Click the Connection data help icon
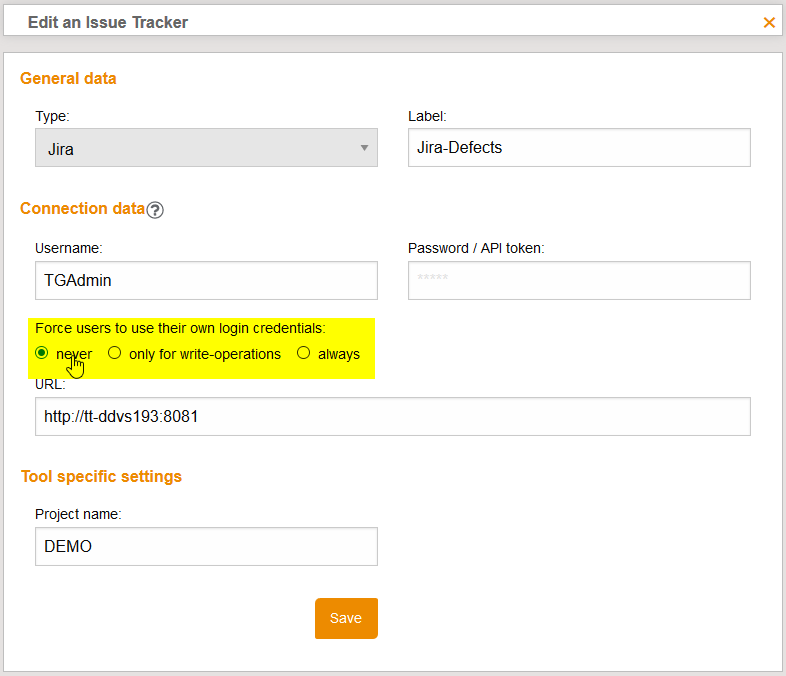This screenshot has height=676, width=786. click(155, 210)
